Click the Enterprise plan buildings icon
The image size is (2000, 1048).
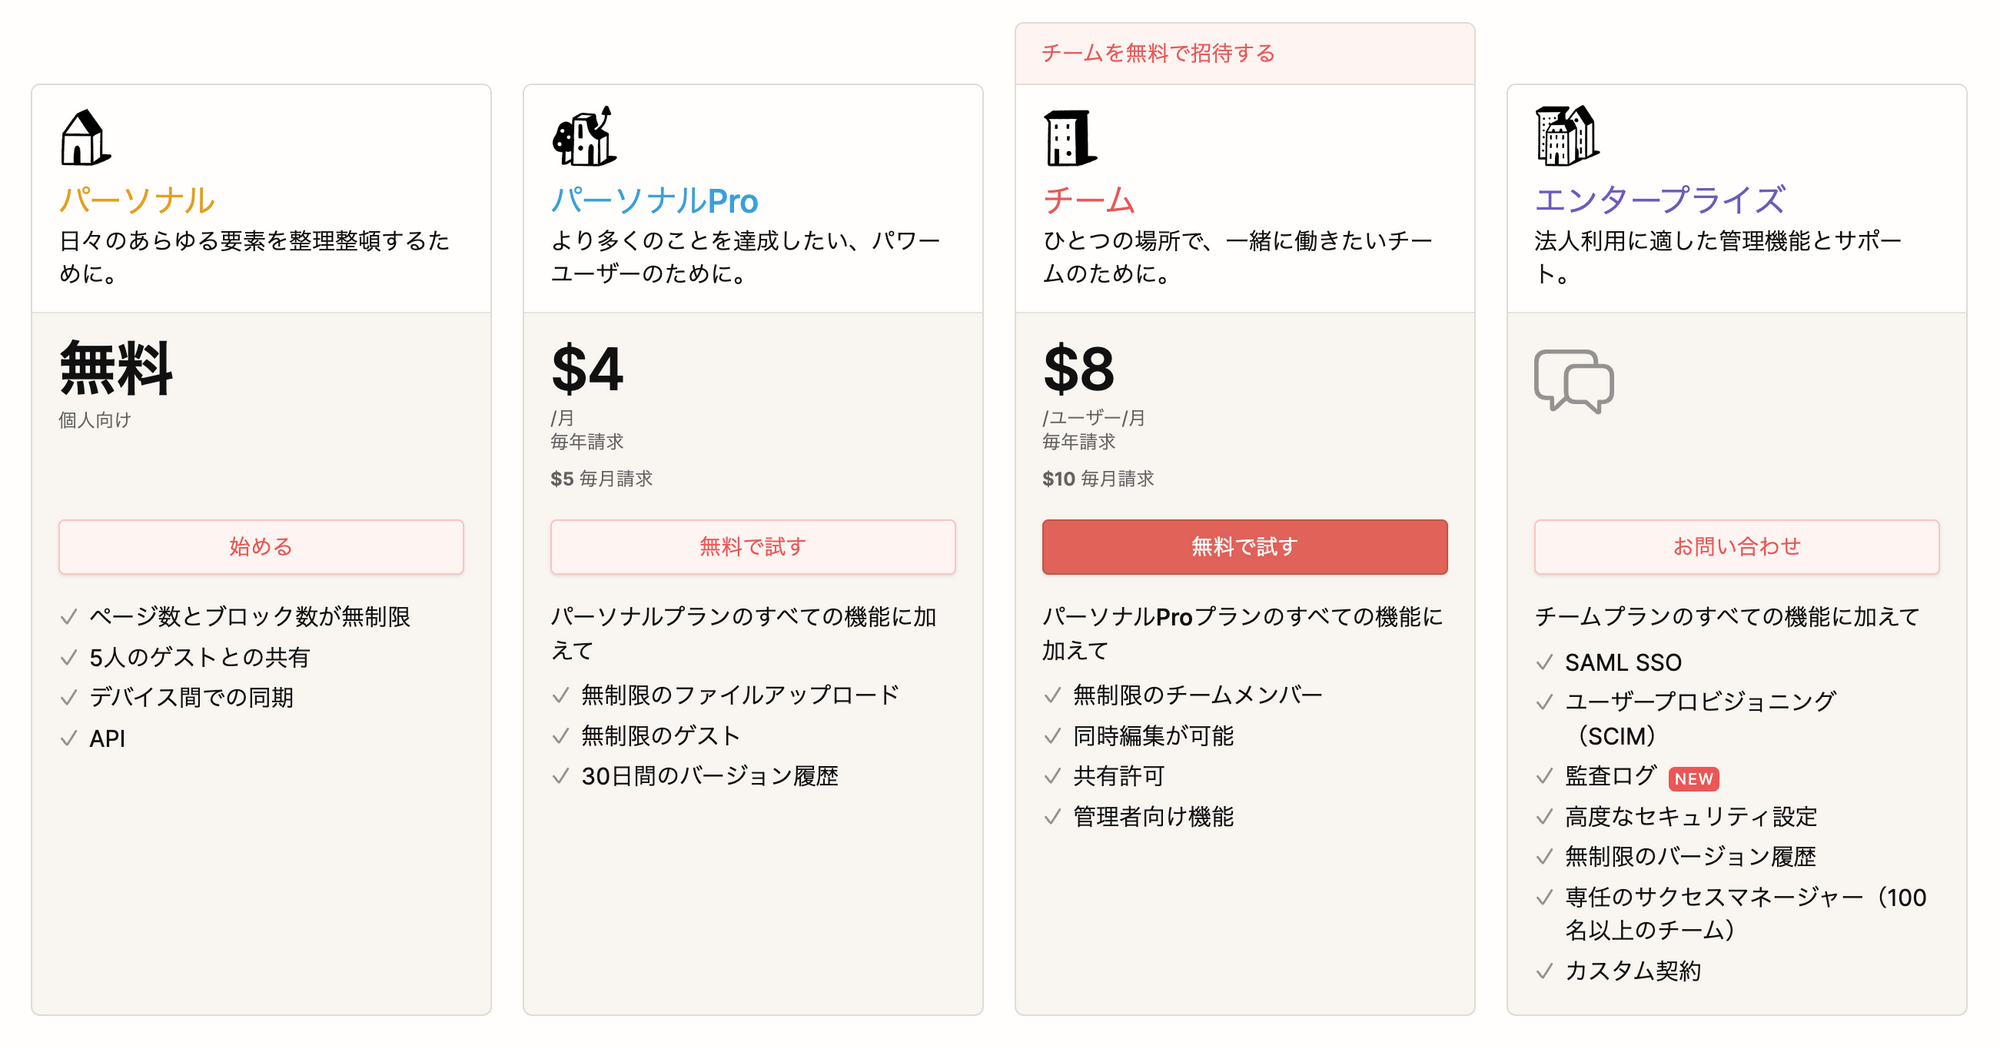click(x=1566, y=136)
